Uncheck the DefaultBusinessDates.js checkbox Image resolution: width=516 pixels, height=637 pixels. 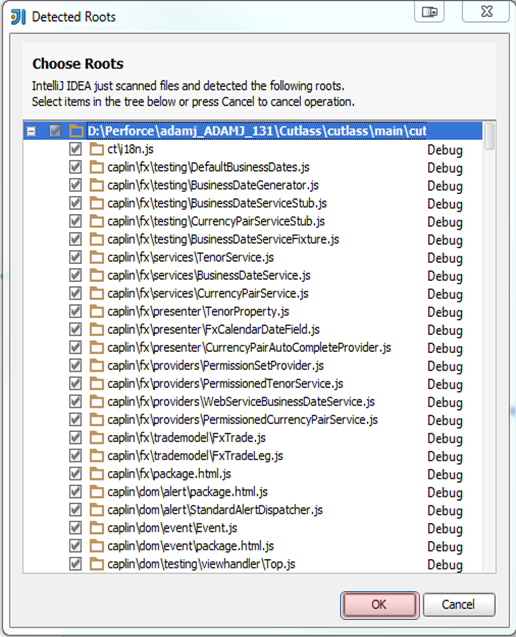(x=75, y=167)
